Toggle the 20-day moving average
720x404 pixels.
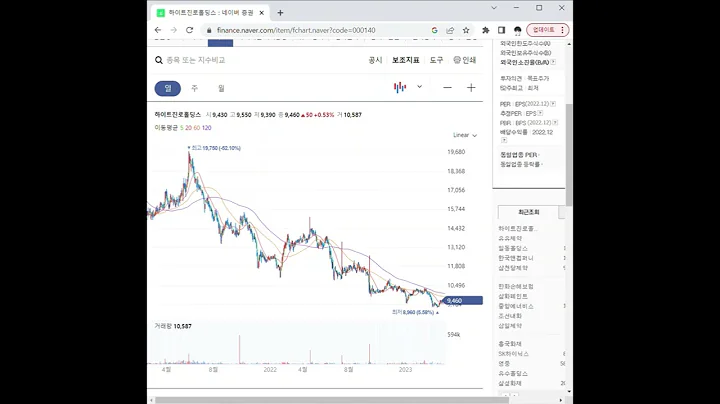pos(188,128)
